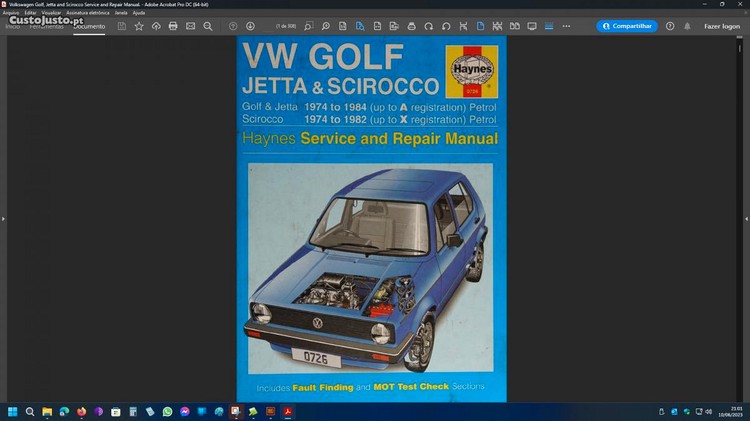Expand the left navigation pane arrow

(x=3, y=218)
